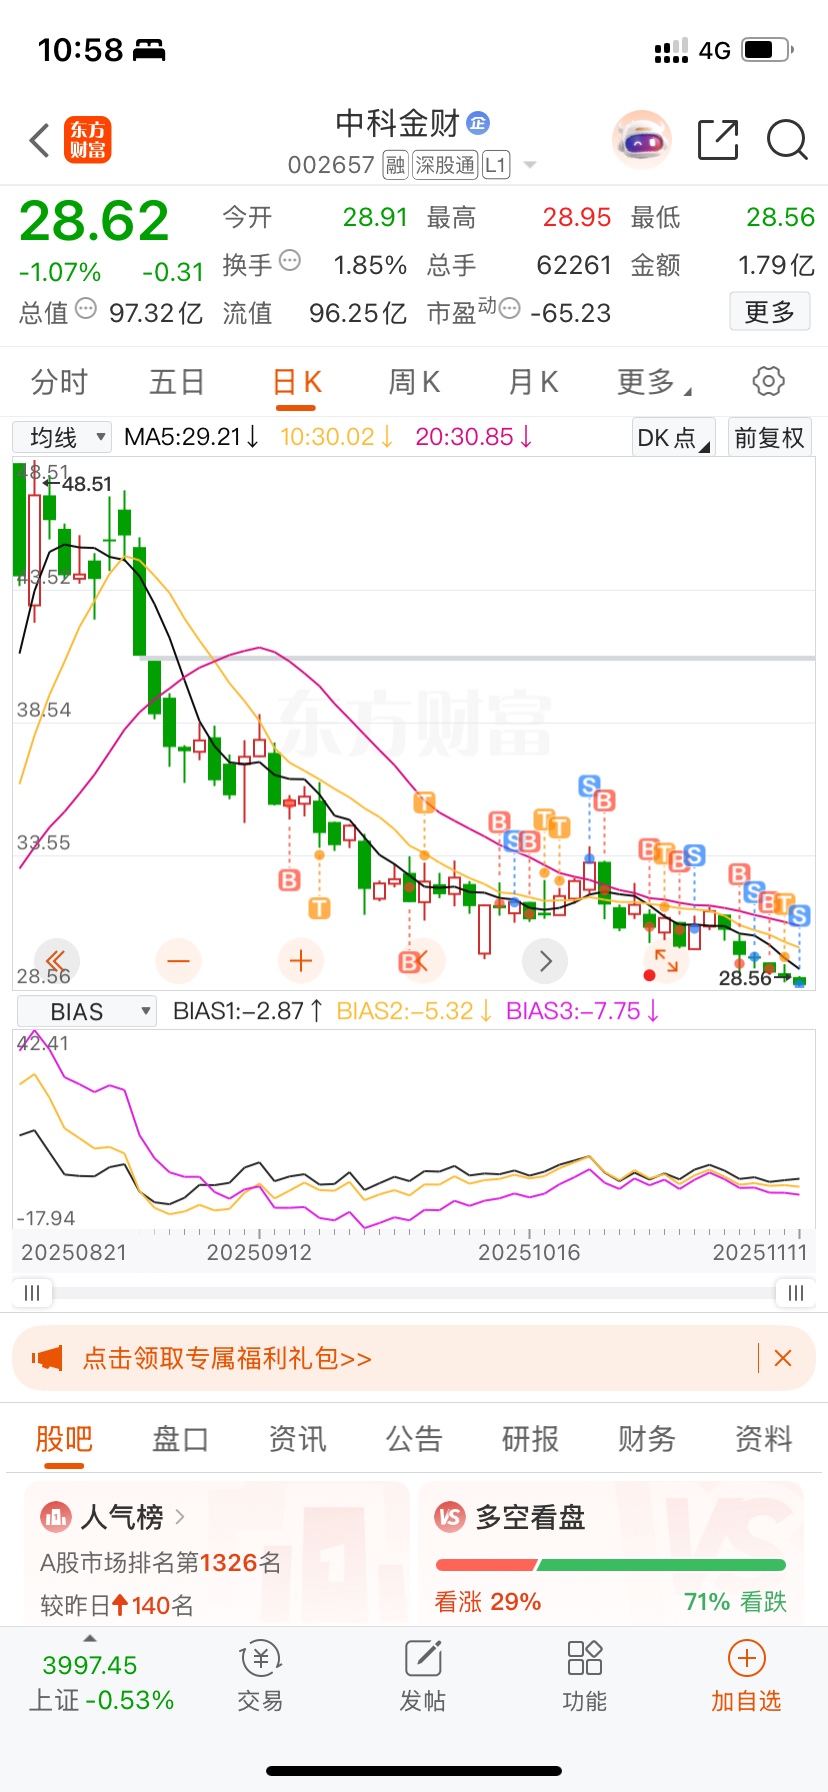Open the 盘口 tab

180,1439
